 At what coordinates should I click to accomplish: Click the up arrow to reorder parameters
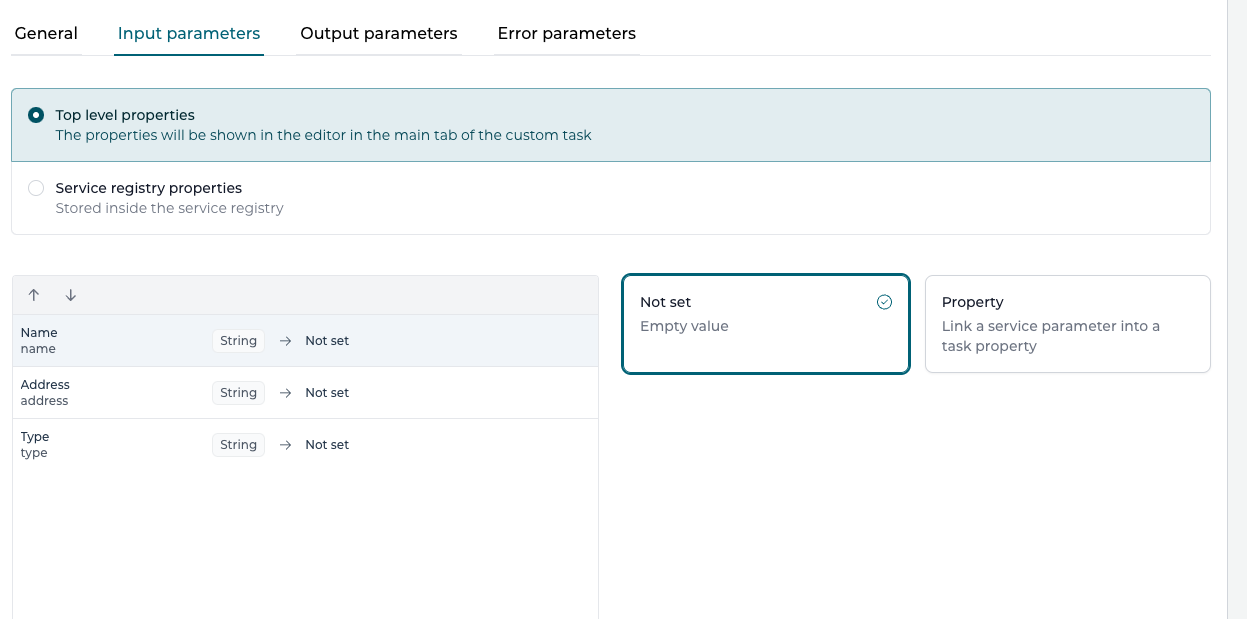[33, 295]
